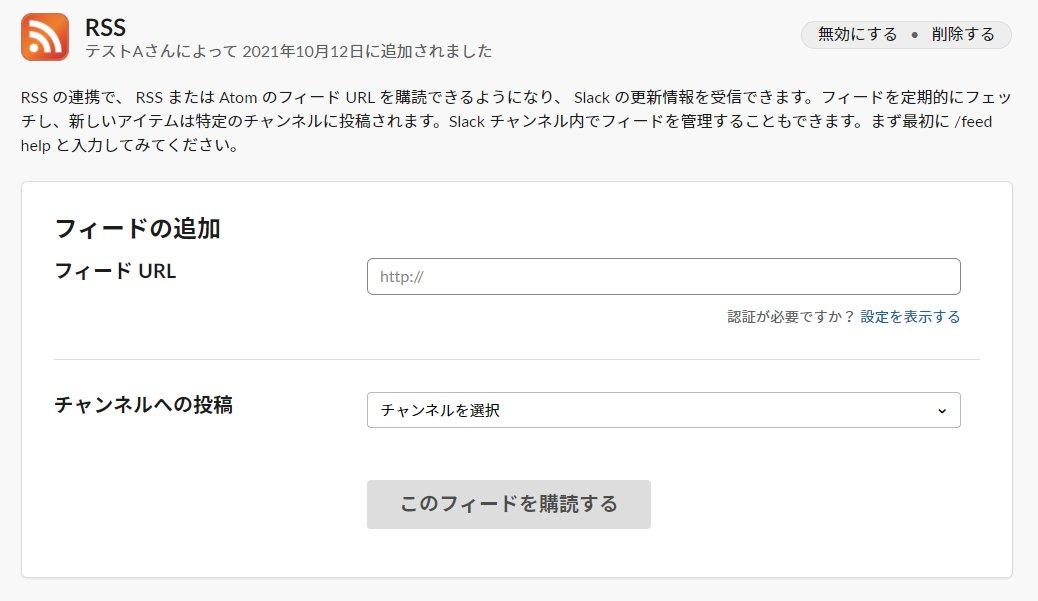The height and width of the screenshot is (601, 1038).
Task: Focus the フィード URL http:// input field
Action: pyautogui.click(x=663, y=277)
